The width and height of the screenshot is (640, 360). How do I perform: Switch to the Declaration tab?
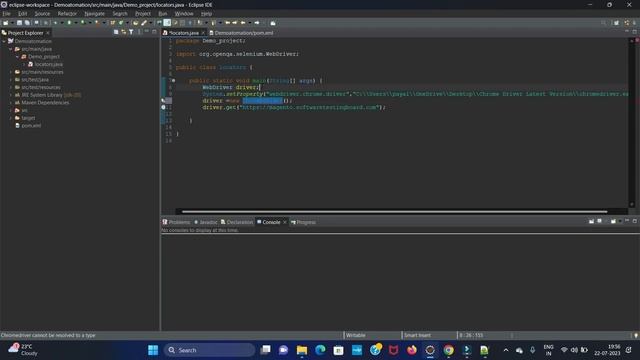pos(237,222)
